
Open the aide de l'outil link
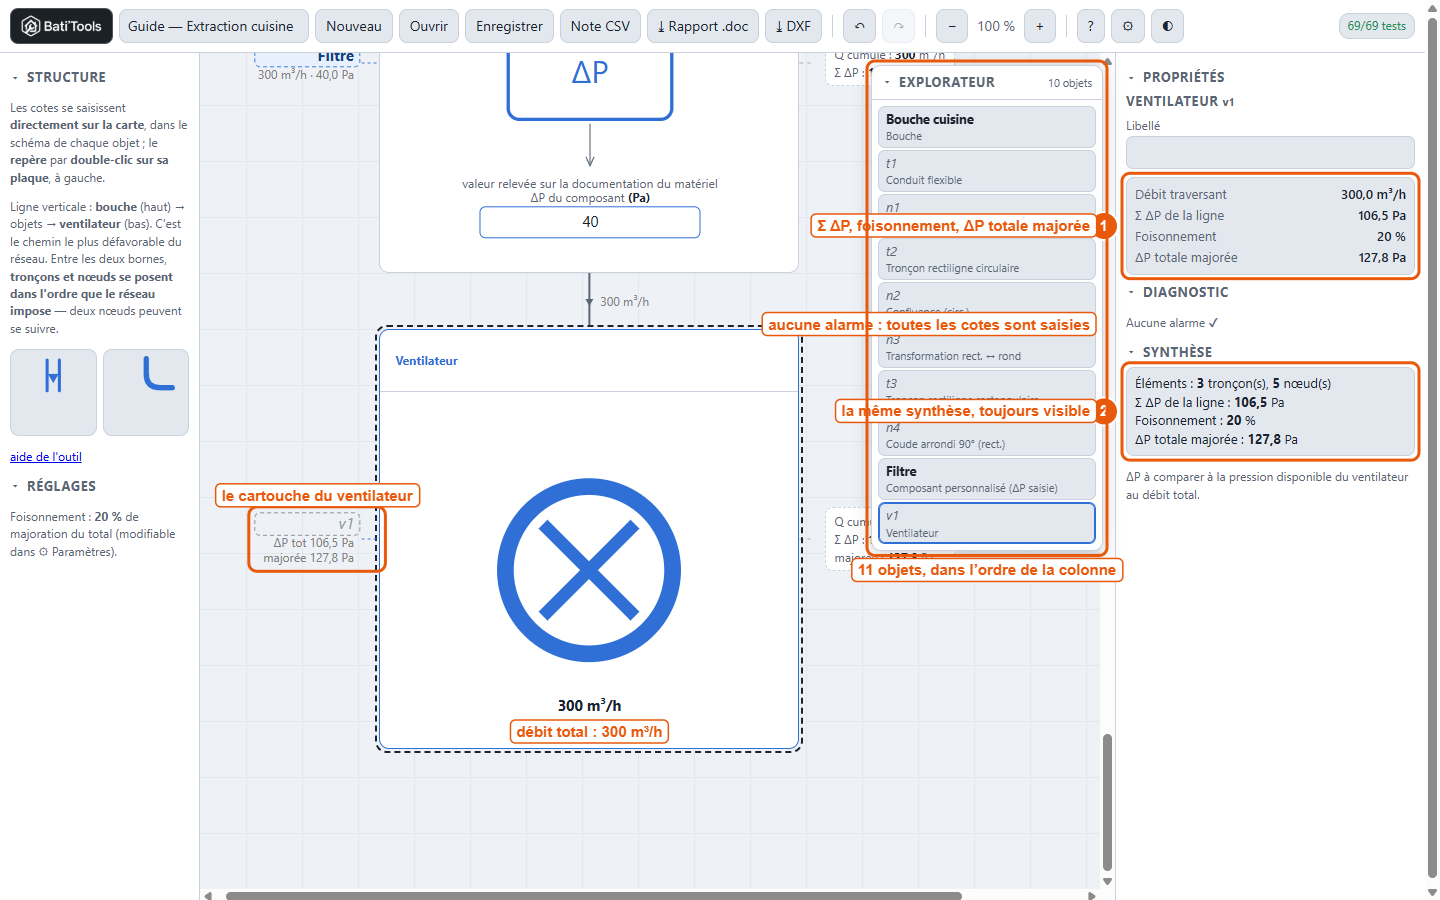click(46, 457)
